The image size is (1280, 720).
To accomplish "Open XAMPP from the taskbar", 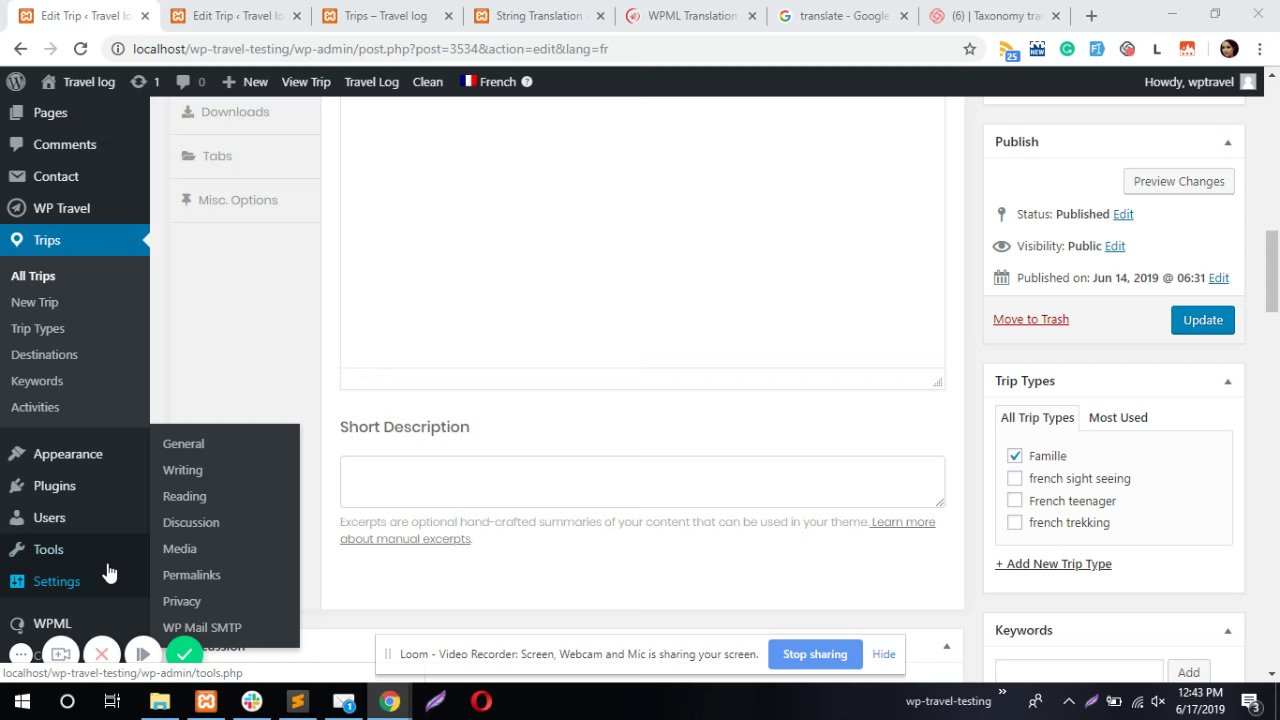I will [x=206, y=701].
